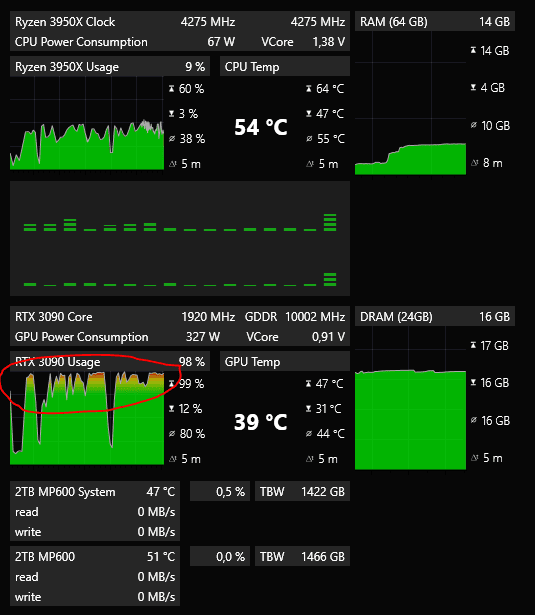Screen dimensions: 535x615
Task: Click the Ryzen 3950X Clock label
Action: click(x=65, y=22)
